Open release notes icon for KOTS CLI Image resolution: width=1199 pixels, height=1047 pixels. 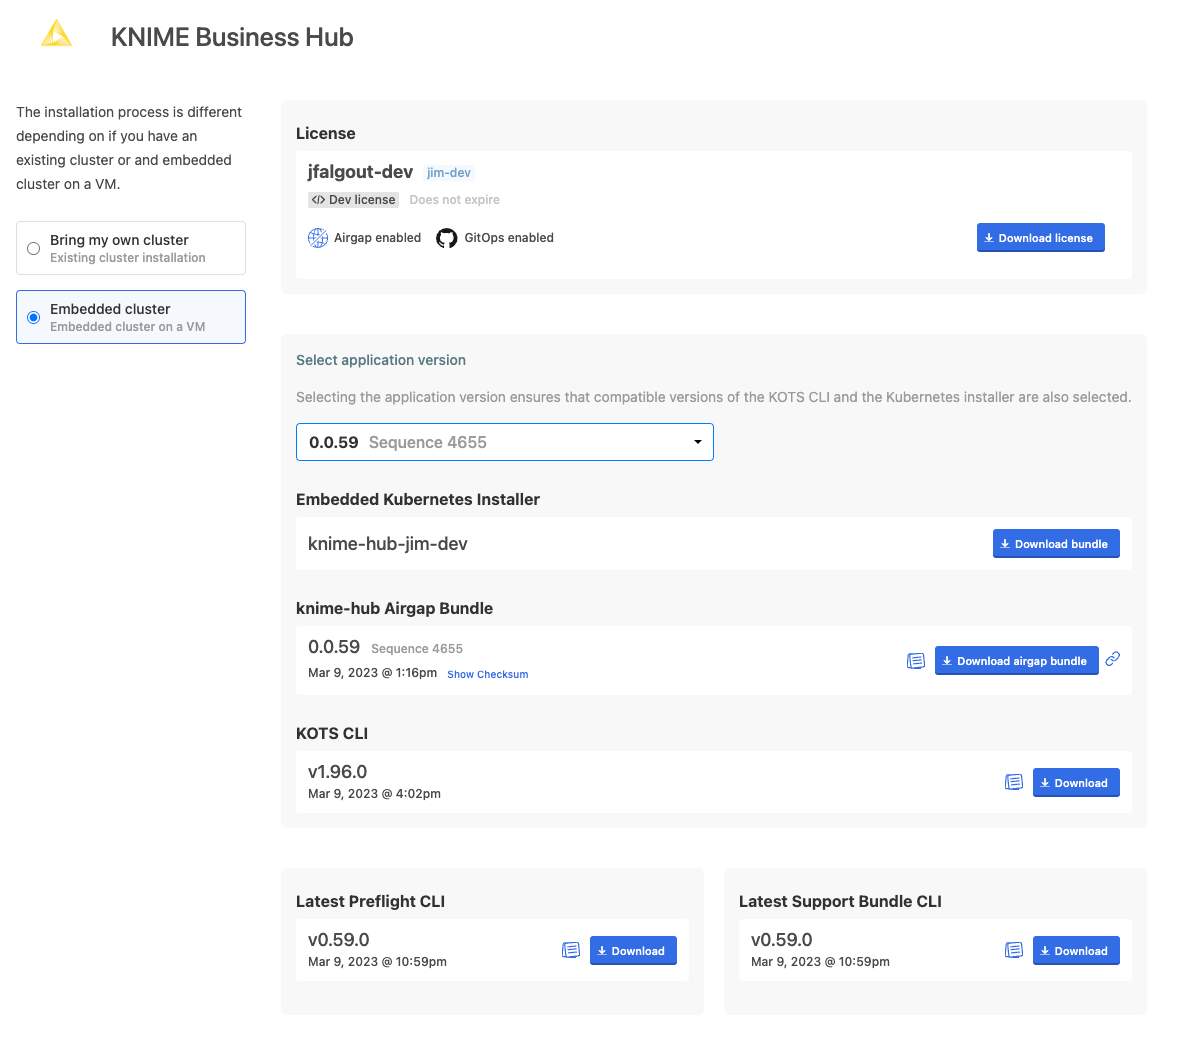pos(1013,782)
